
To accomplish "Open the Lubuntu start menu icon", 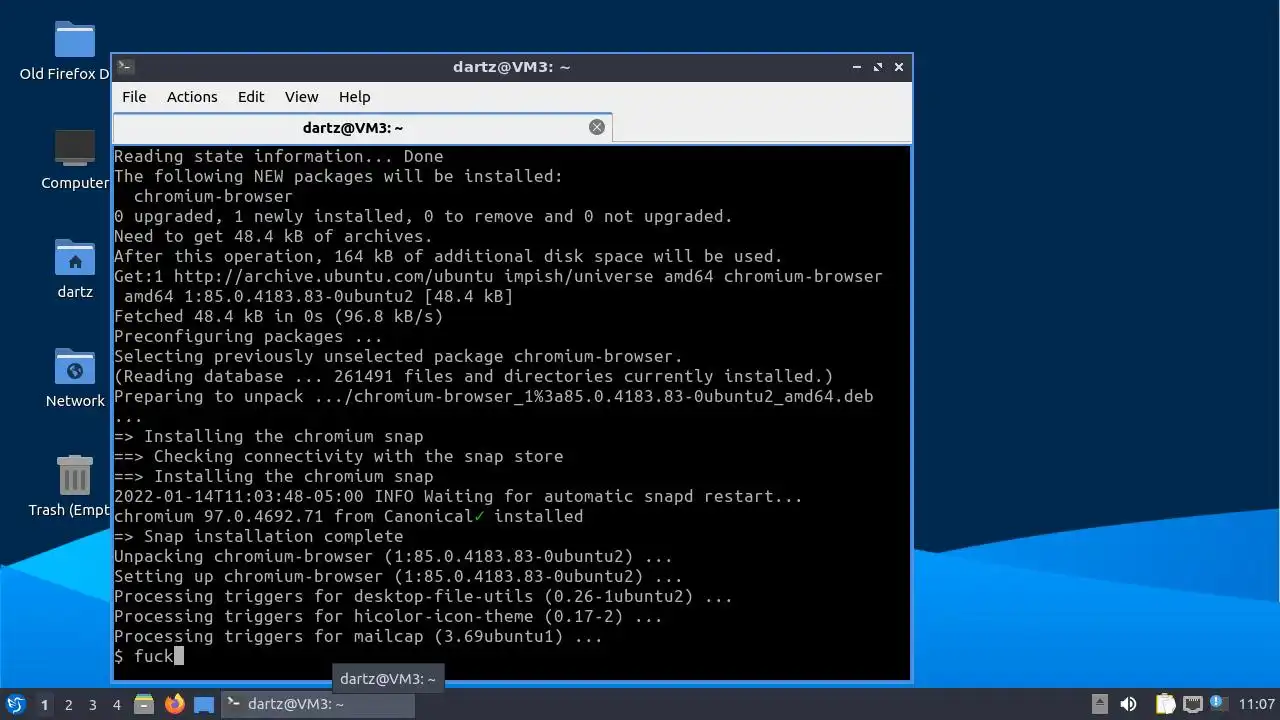I will (x=15, y=704).
